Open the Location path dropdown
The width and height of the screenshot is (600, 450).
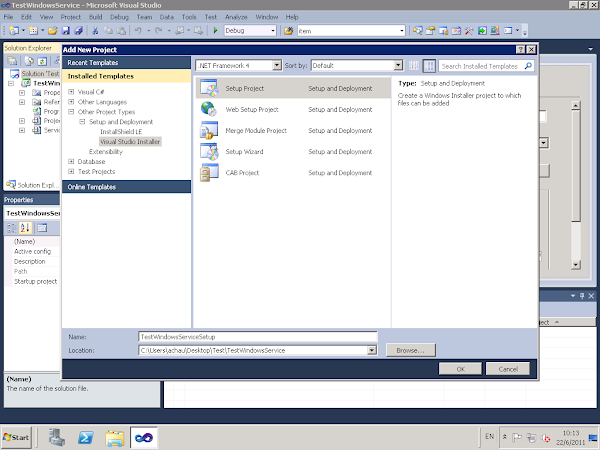tap(372, 350)
